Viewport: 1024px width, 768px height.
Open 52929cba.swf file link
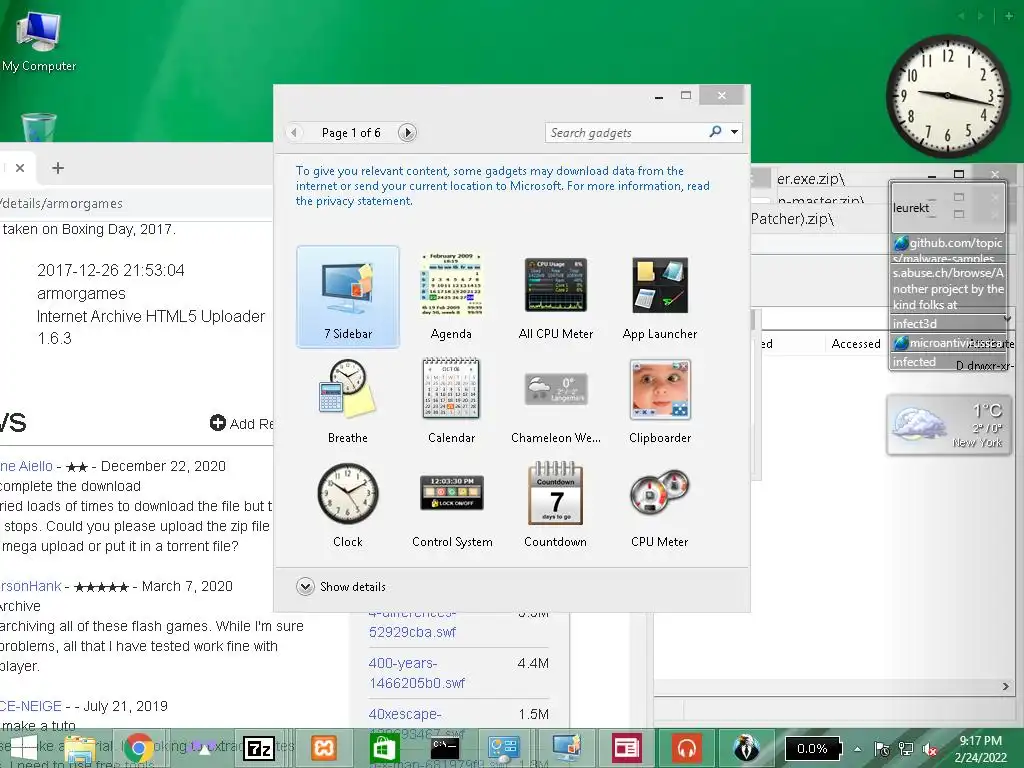pos(412,624)
